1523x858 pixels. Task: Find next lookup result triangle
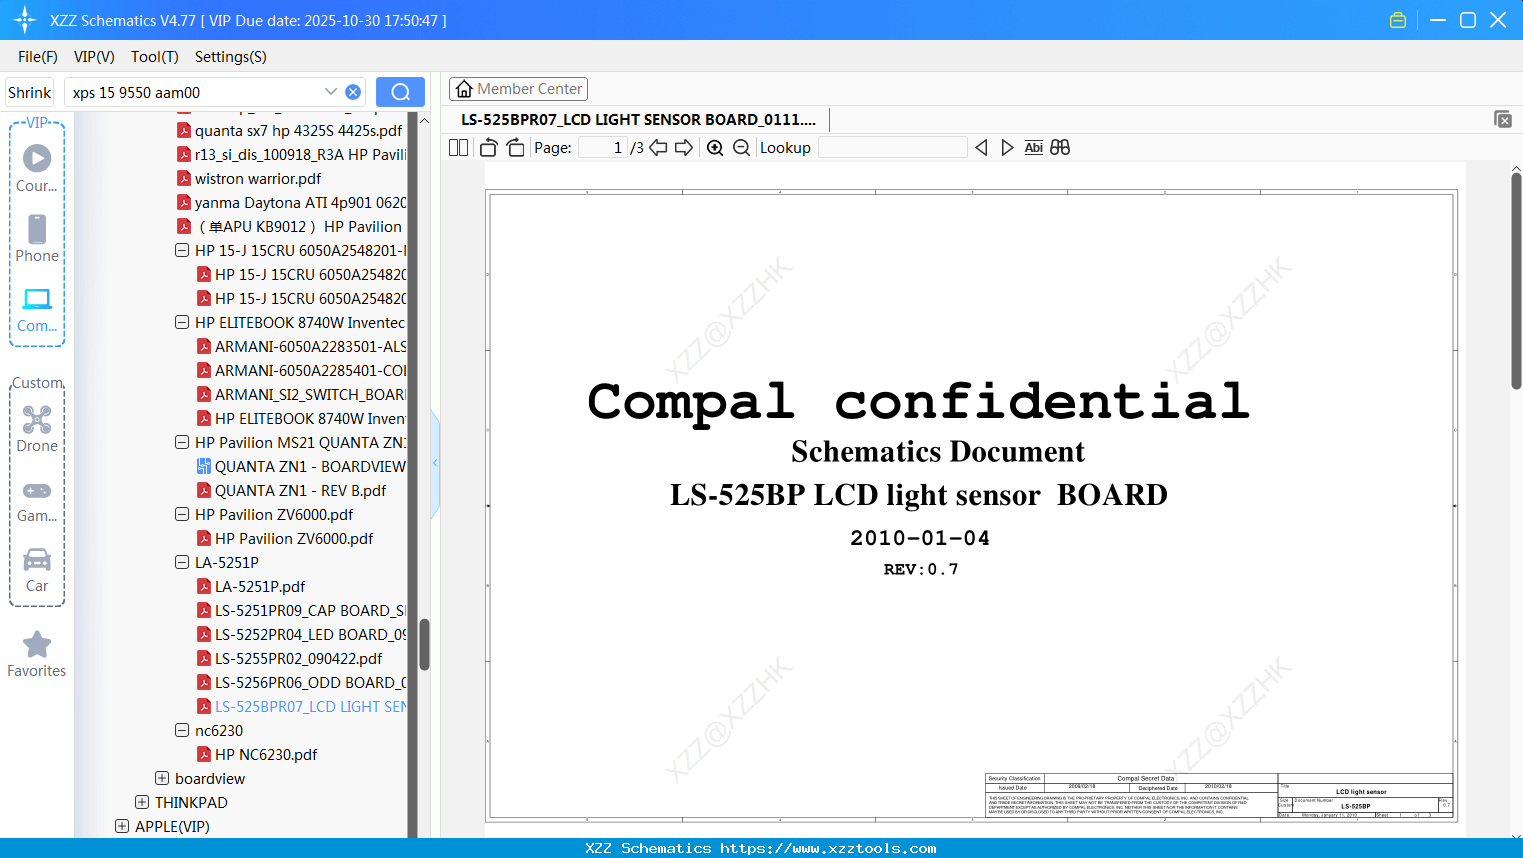[x=1007, y=147]
